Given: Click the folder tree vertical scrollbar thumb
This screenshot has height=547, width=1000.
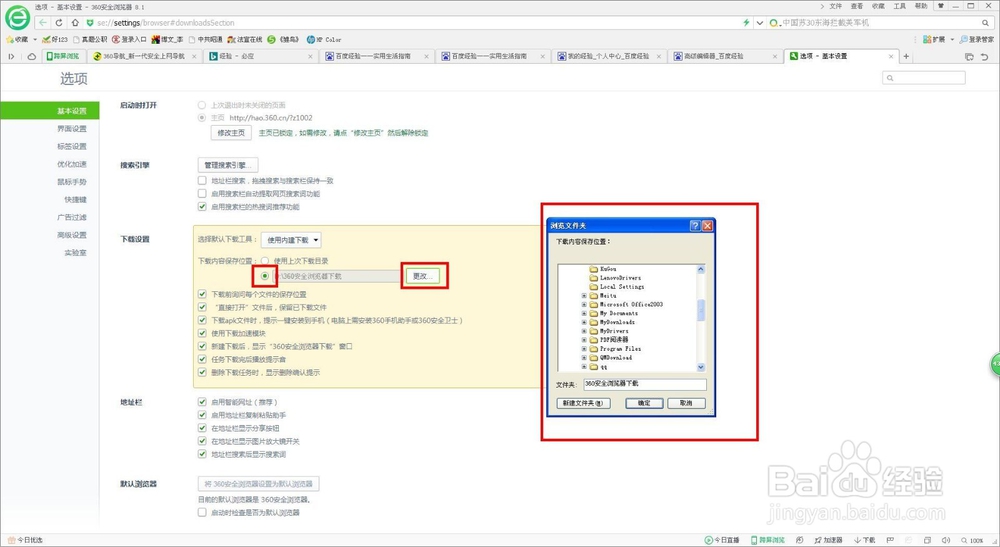Looking at the screenshot, I should [x=701, y=310].
